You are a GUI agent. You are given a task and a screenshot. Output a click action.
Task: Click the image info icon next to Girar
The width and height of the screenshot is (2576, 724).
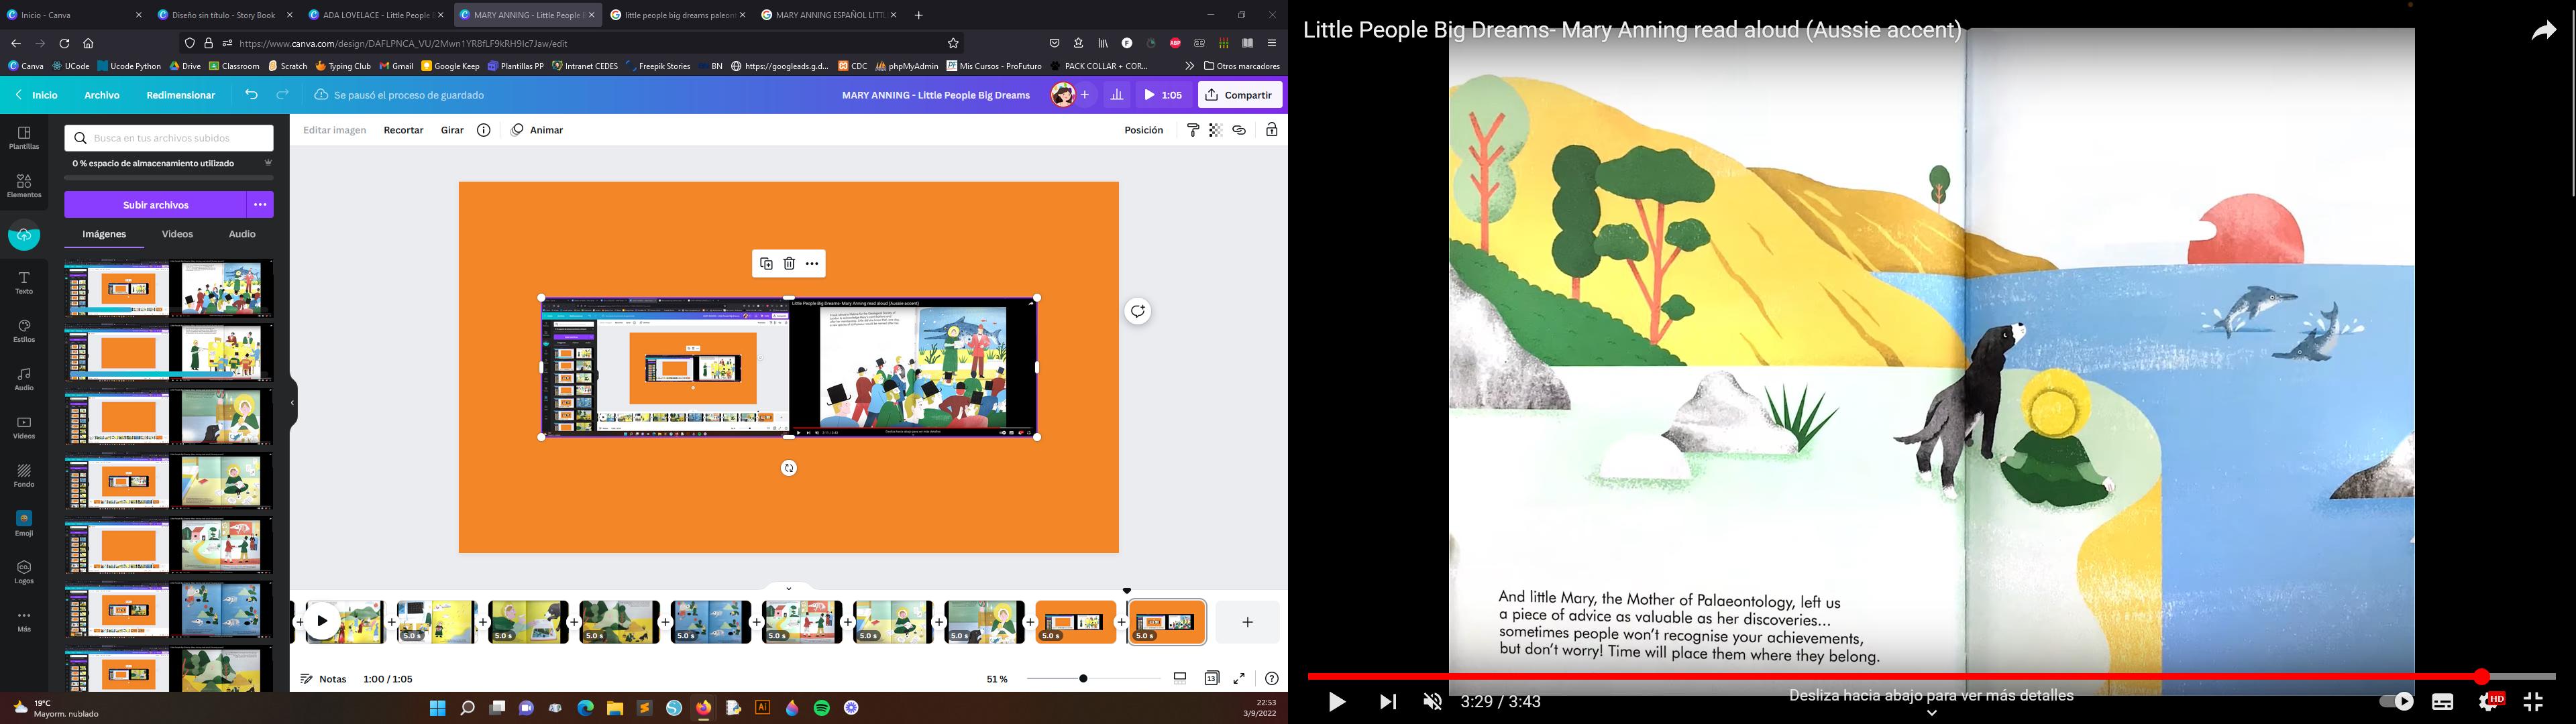click(x=484, y=130)
